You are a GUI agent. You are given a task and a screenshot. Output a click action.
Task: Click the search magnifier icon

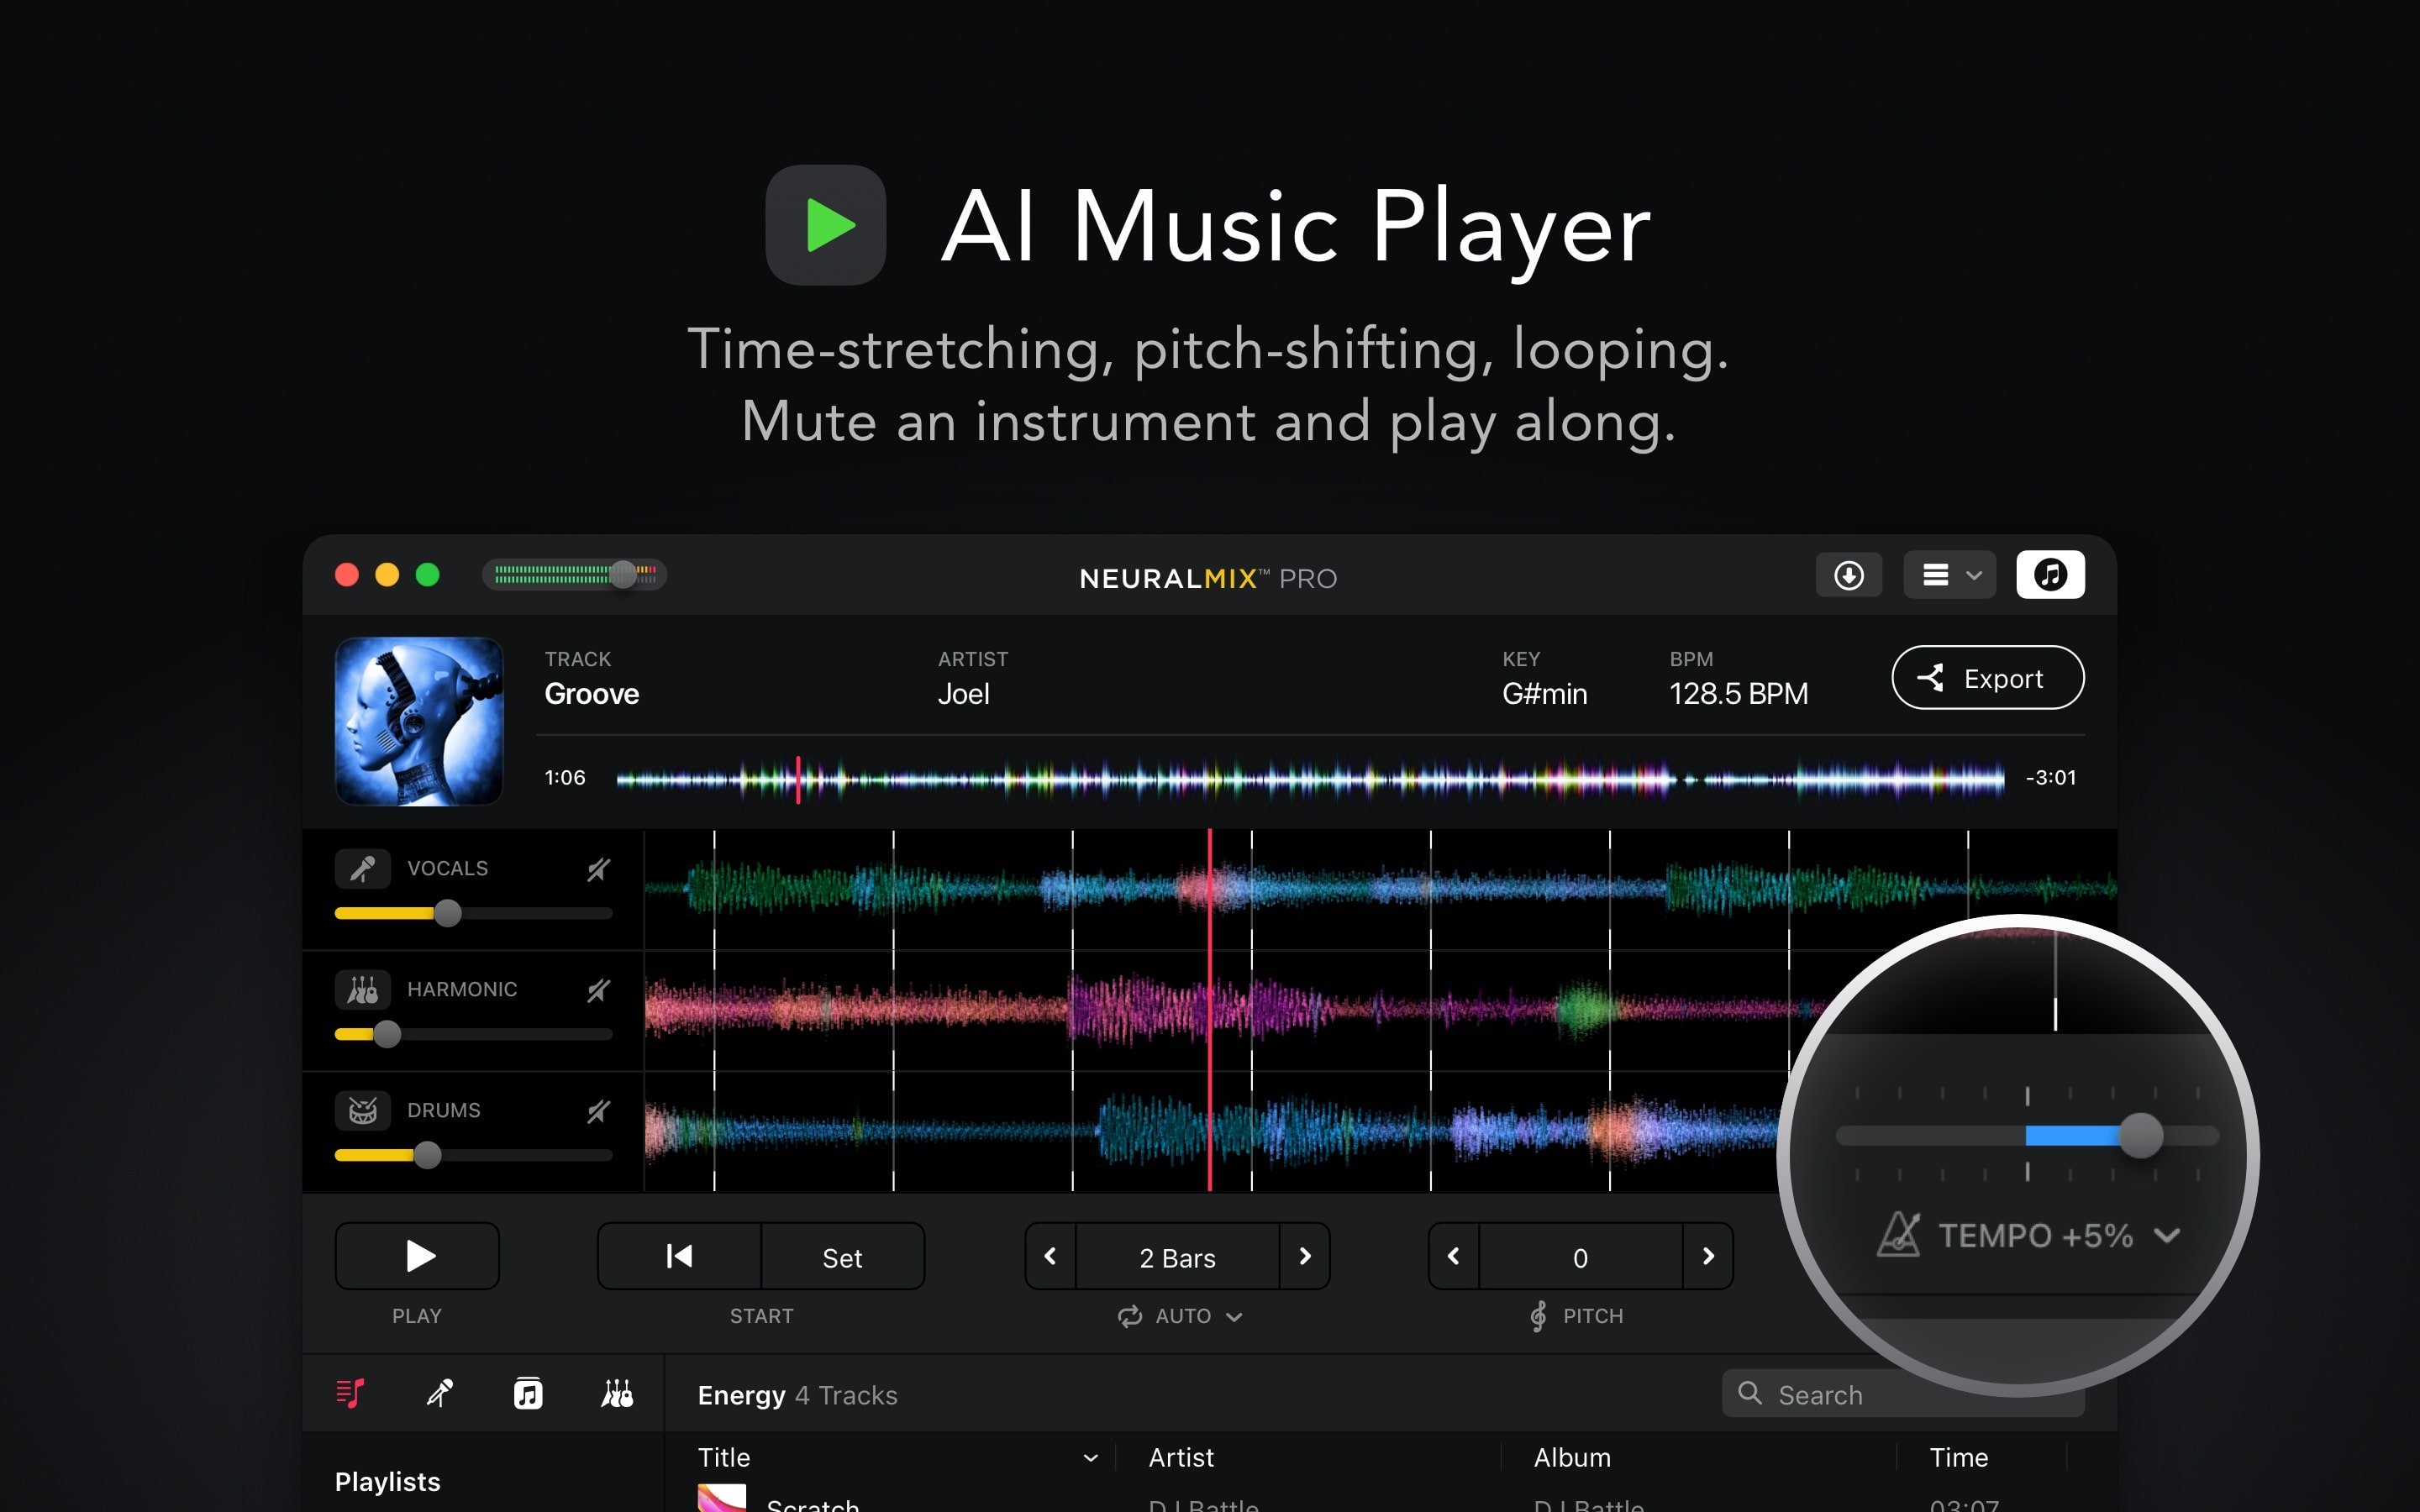[x=1749, y=1393]
